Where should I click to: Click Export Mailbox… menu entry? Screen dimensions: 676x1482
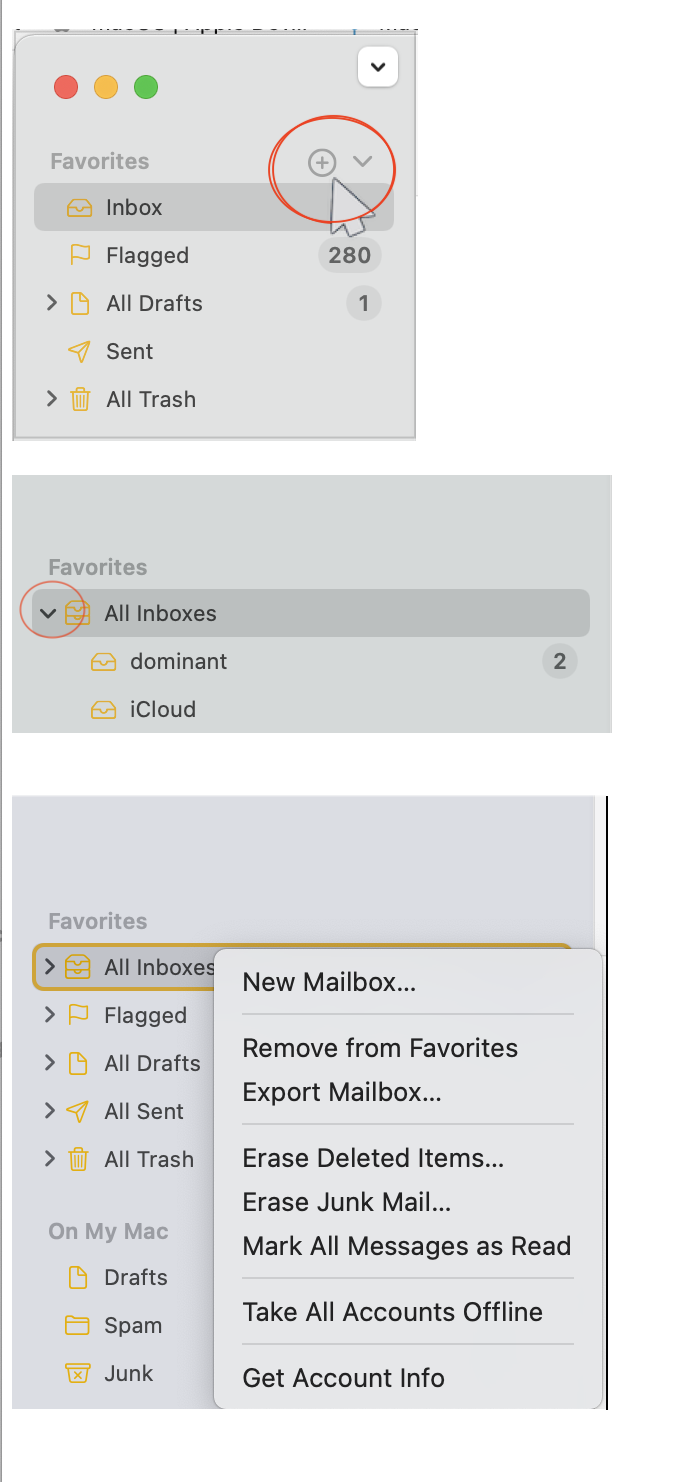342,1092
